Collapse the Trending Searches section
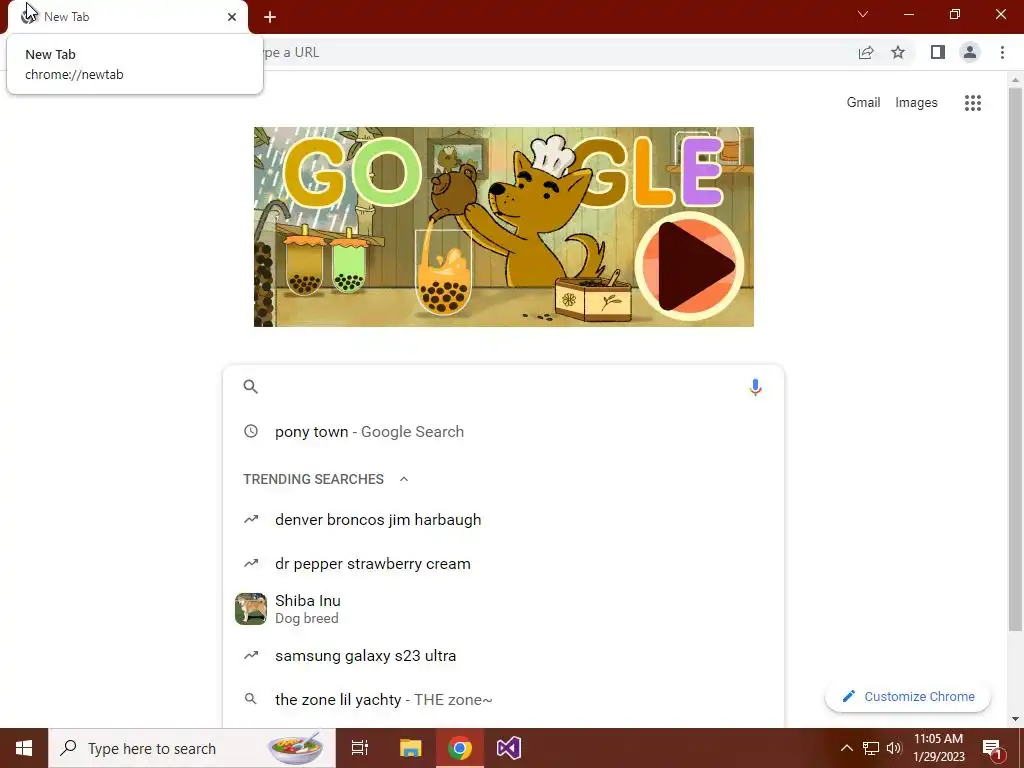This screenshot has width=1024, height=768. (404, 479)
